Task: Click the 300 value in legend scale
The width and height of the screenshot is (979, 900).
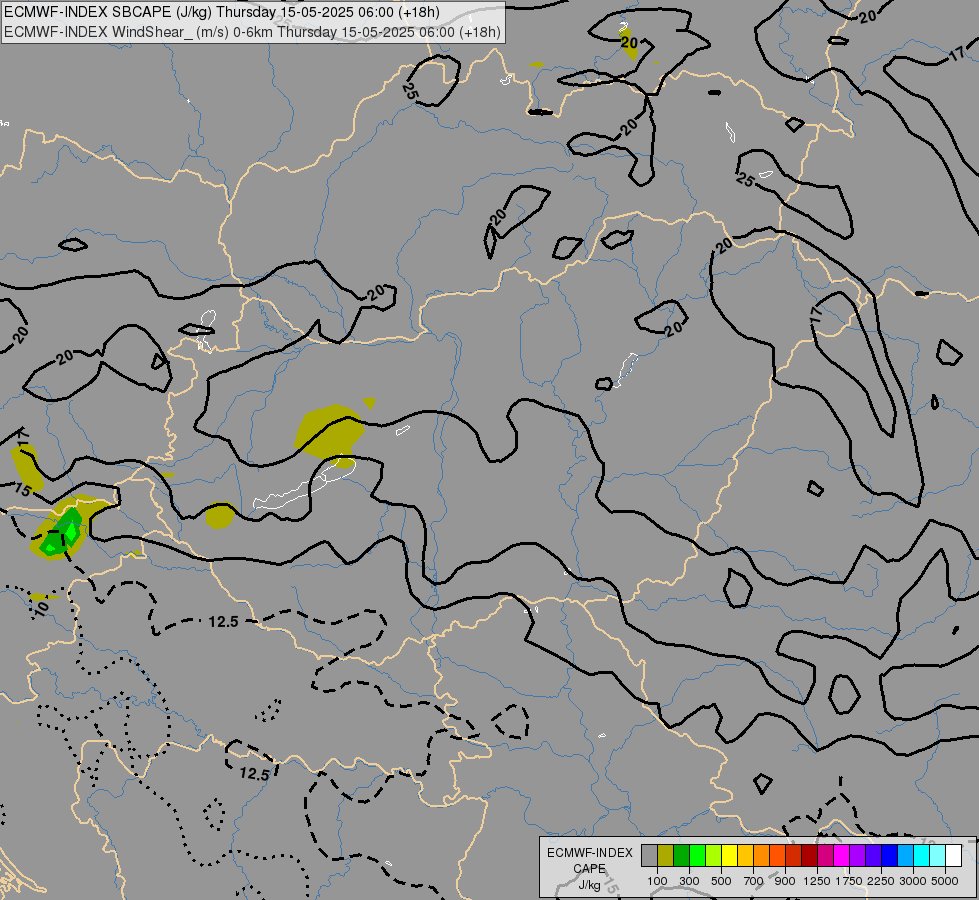Action: [689, 881]
